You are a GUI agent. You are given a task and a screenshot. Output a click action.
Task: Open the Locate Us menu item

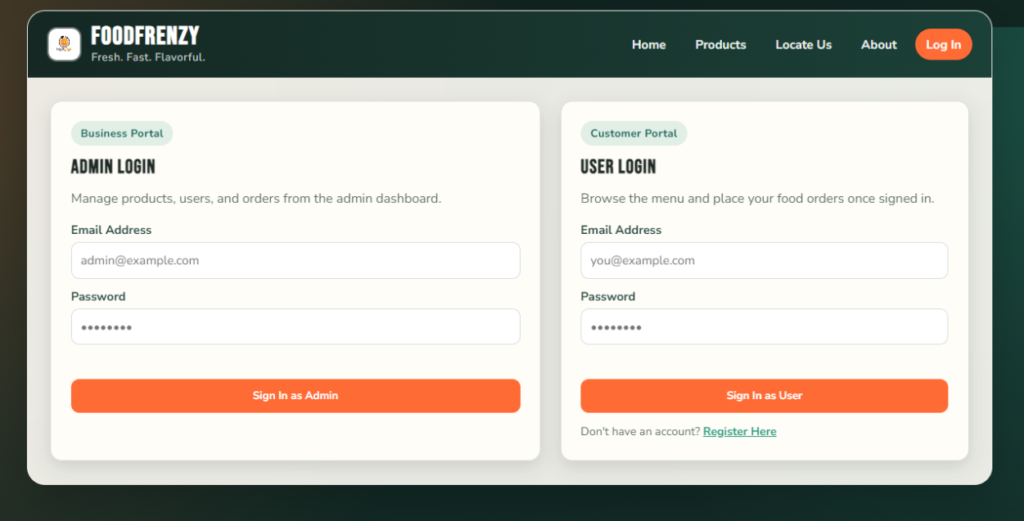point(803,44)
